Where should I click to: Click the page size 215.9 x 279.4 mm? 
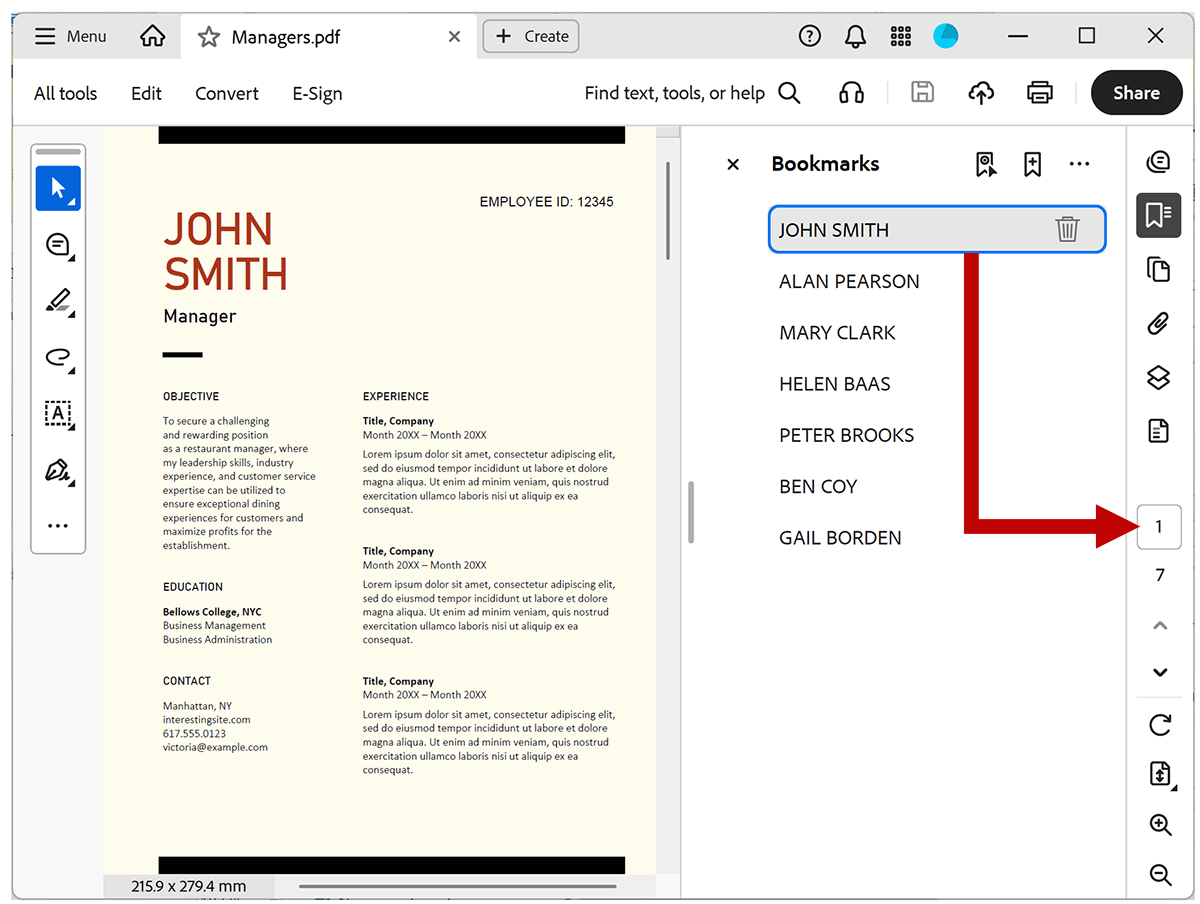tap(188, 886)
